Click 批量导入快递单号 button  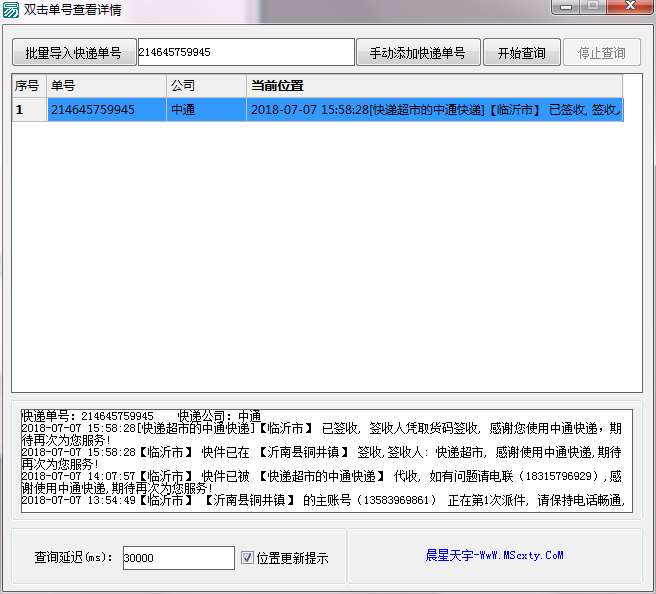coord(73,53)
